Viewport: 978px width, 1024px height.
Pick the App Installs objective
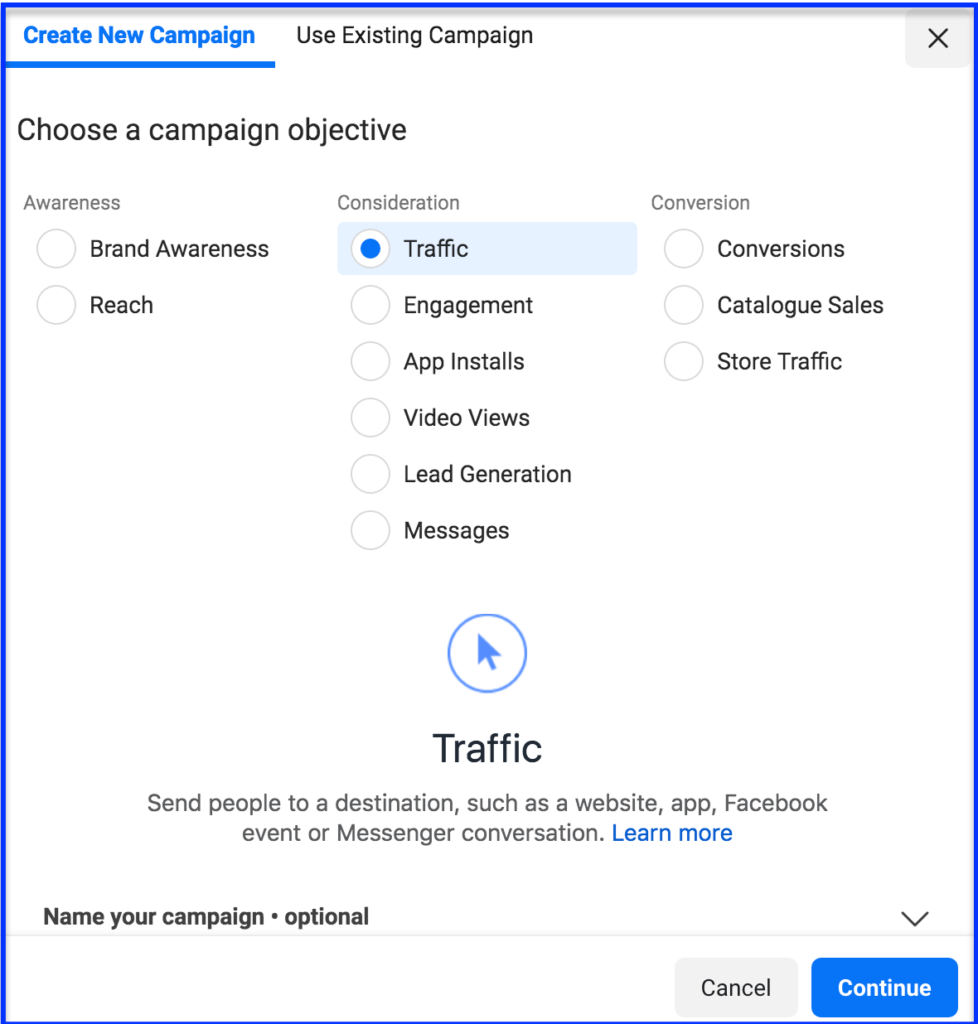371,361
